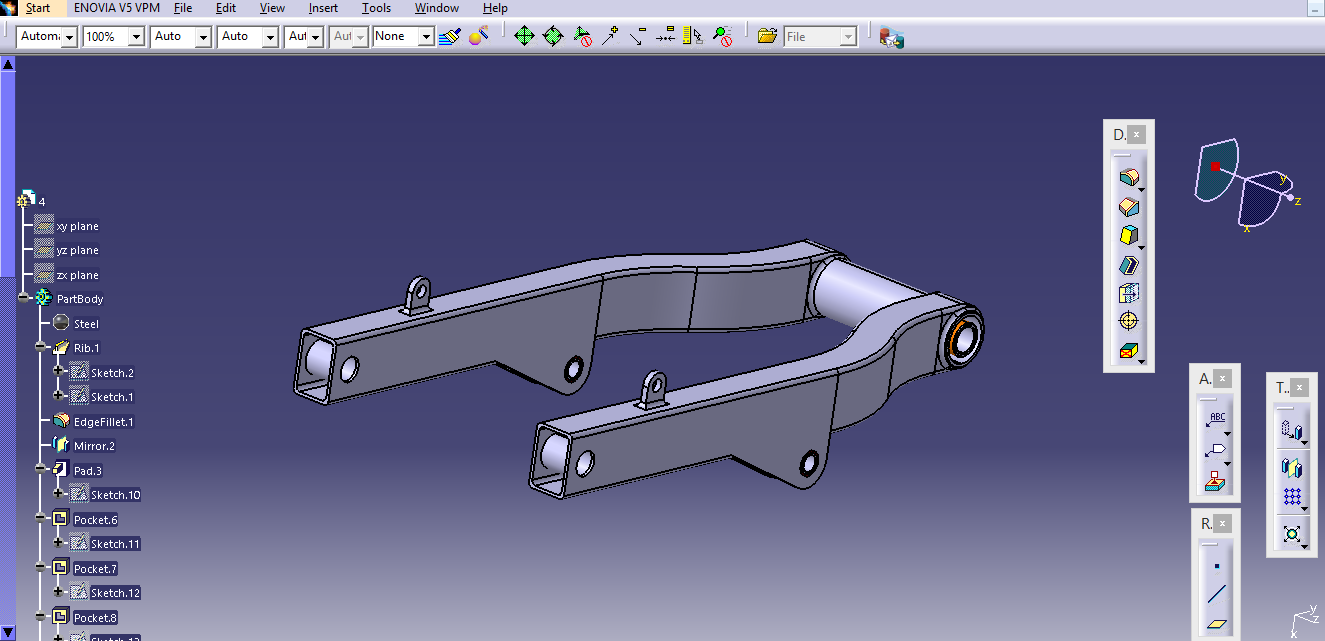Open the Help menu
Screen dimensions: 1325x641
click(x=495, y=8)
